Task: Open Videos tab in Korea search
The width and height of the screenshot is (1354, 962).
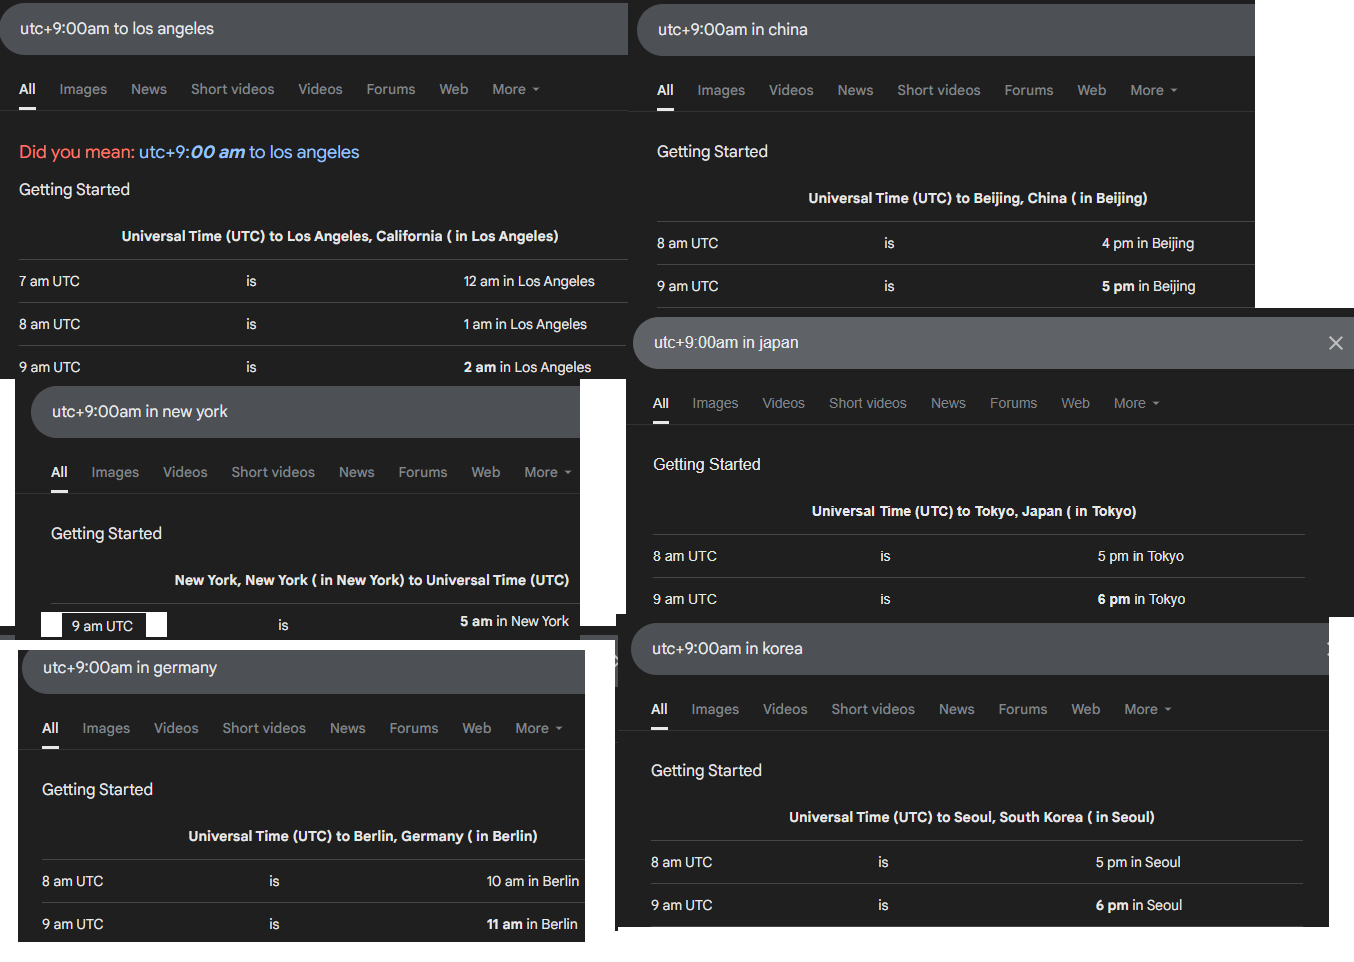Action: [785, 709]
